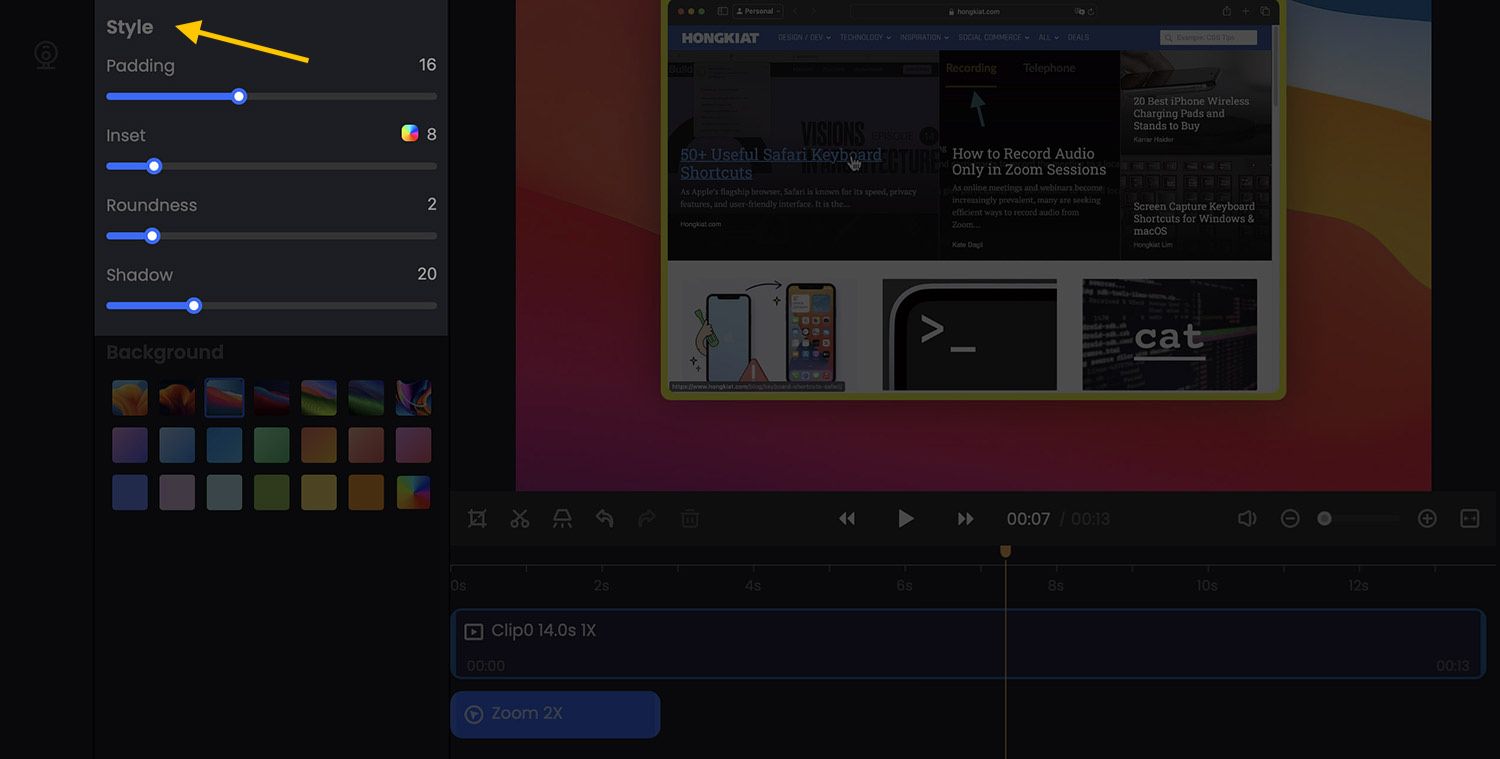Delete the selection with the trash icon
The height and width of the screenshot is (759, 1500).
[690, 518]
